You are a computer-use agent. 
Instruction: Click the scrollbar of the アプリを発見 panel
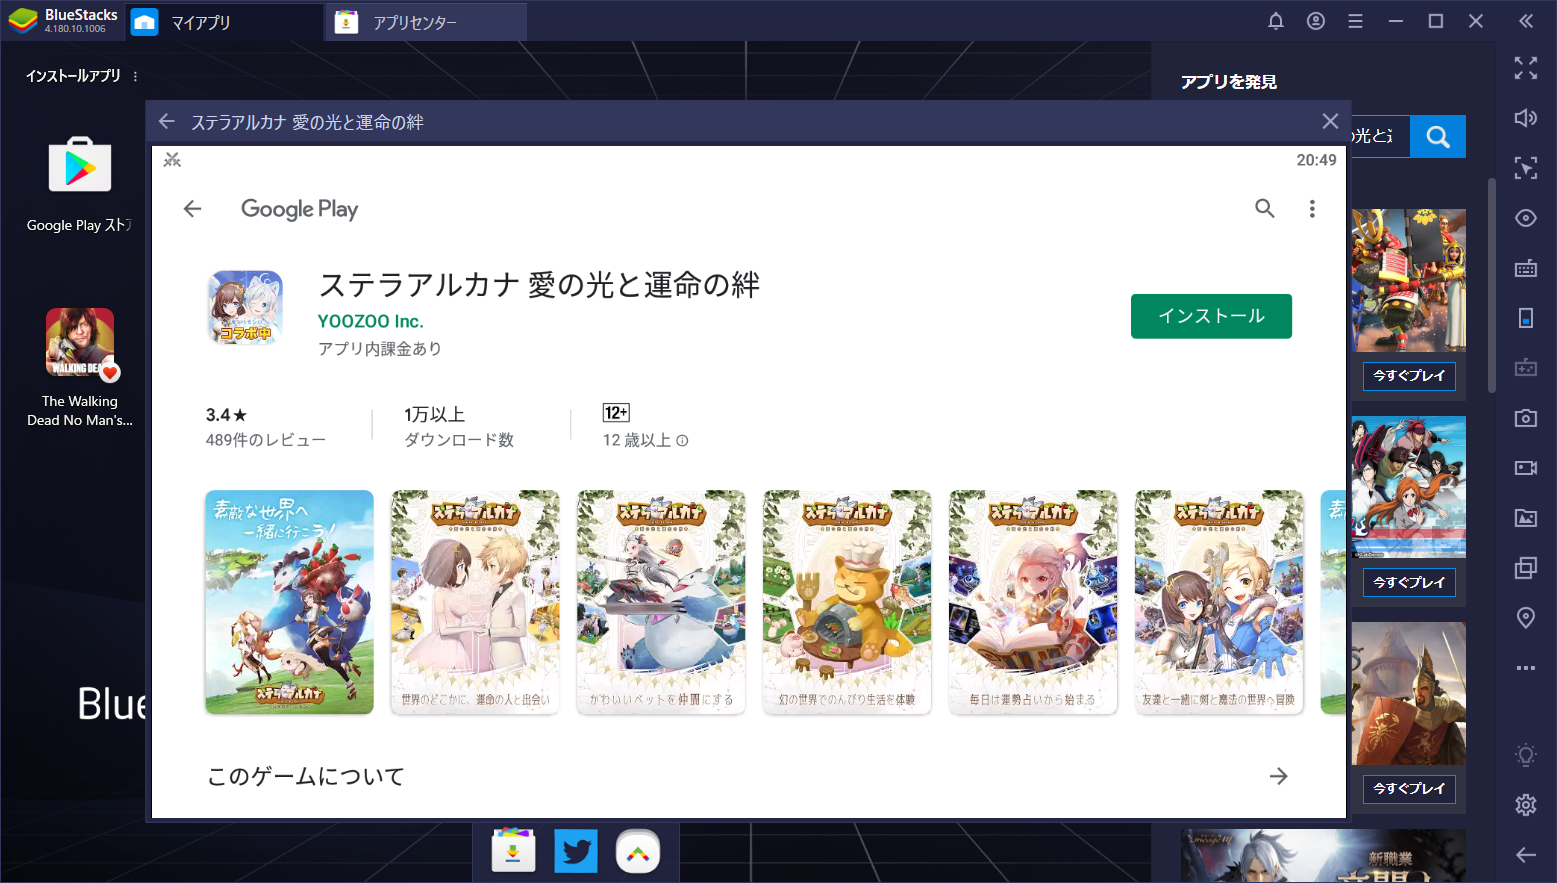[x=1492, y=285]
